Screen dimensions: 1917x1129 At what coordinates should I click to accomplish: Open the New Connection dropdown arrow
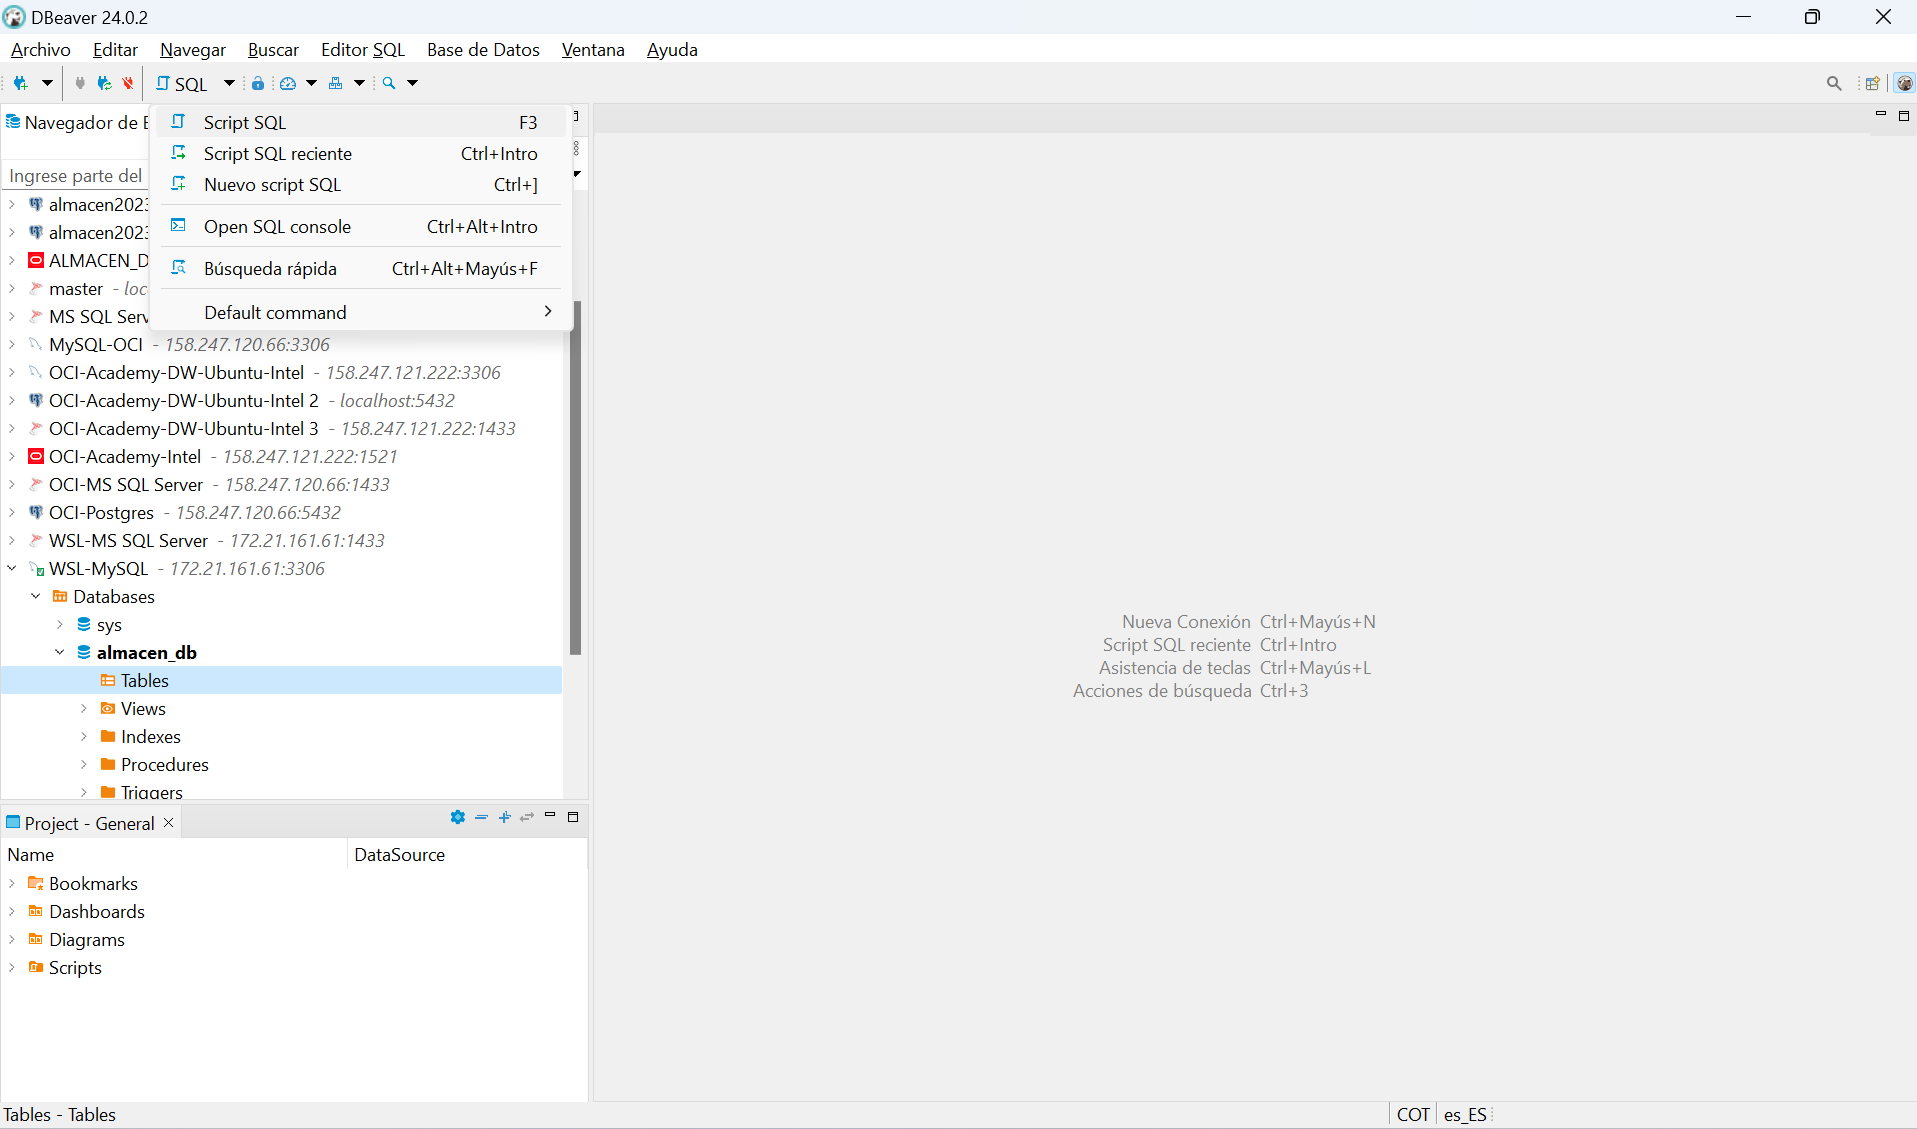point(46,83)
